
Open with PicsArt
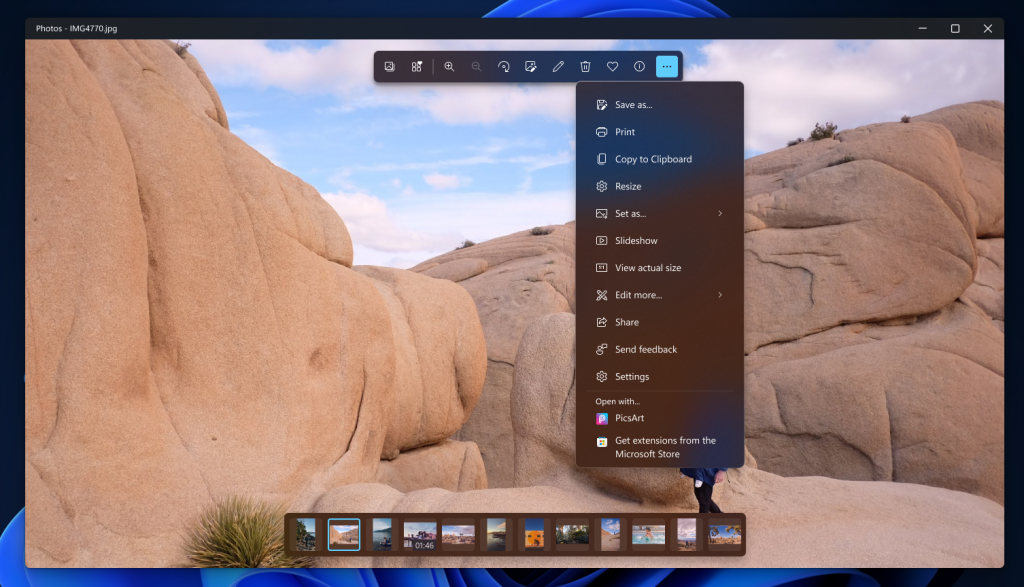point(630,419)
